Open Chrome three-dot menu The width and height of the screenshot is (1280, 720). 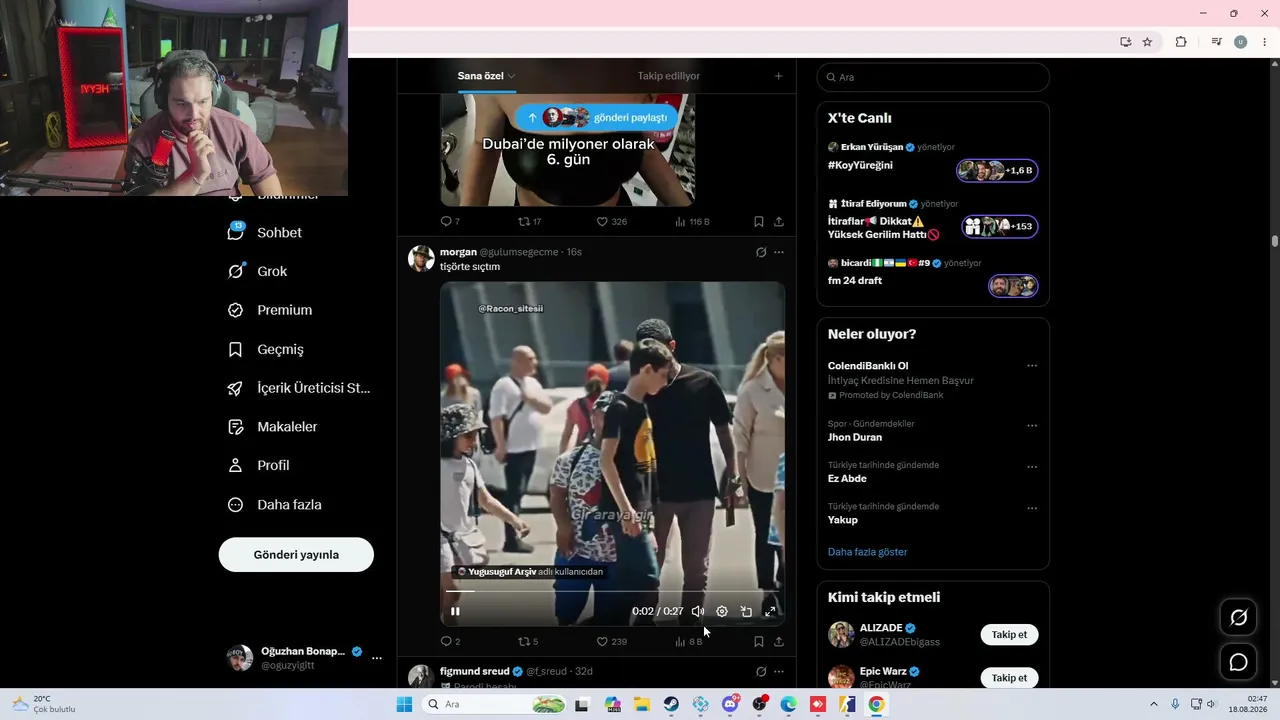point(1265,42)
